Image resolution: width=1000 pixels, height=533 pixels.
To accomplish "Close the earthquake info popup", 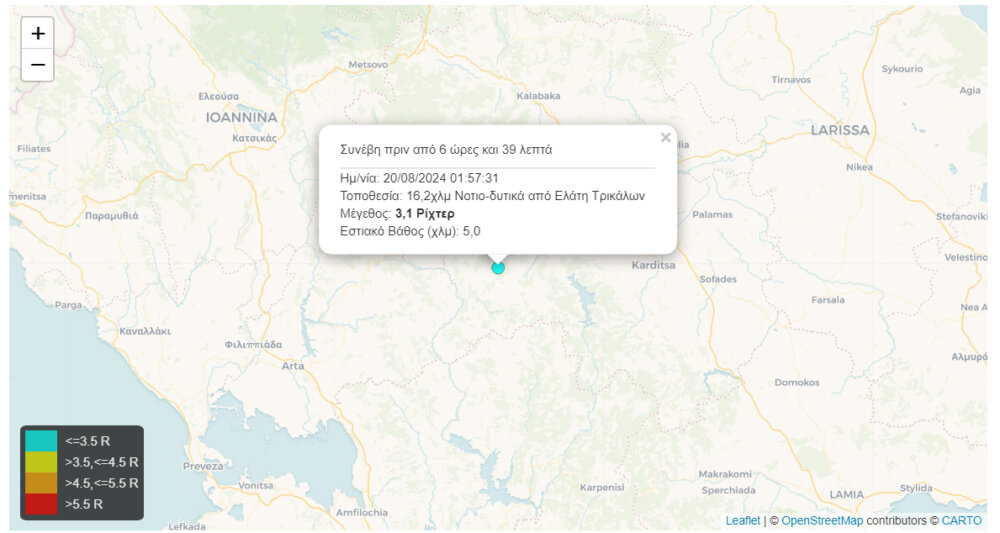I will 665,138.
